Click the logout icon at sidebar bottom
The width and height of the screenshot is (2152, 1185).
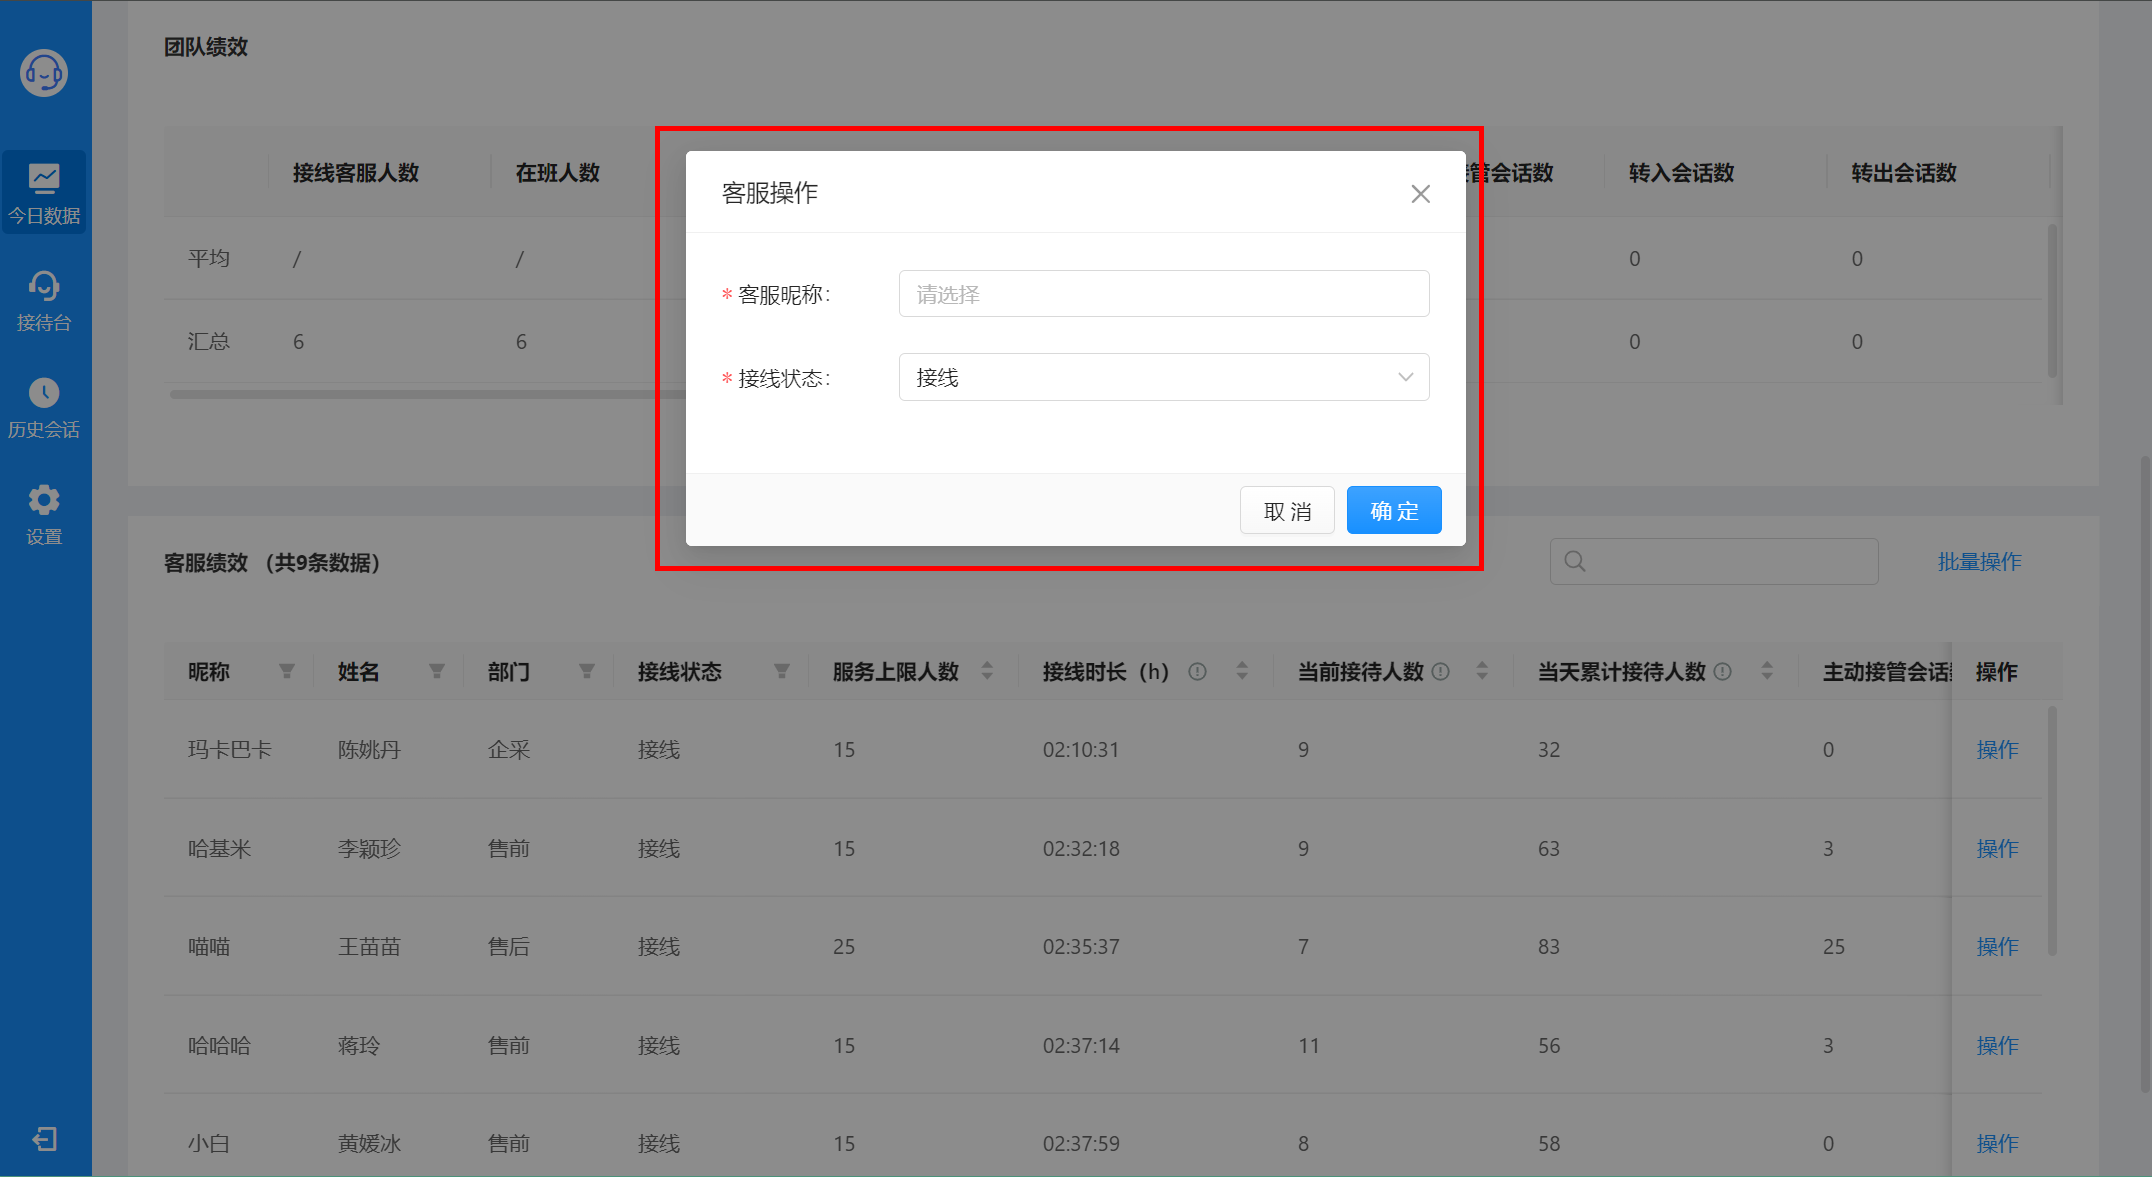click(45, 1139)
